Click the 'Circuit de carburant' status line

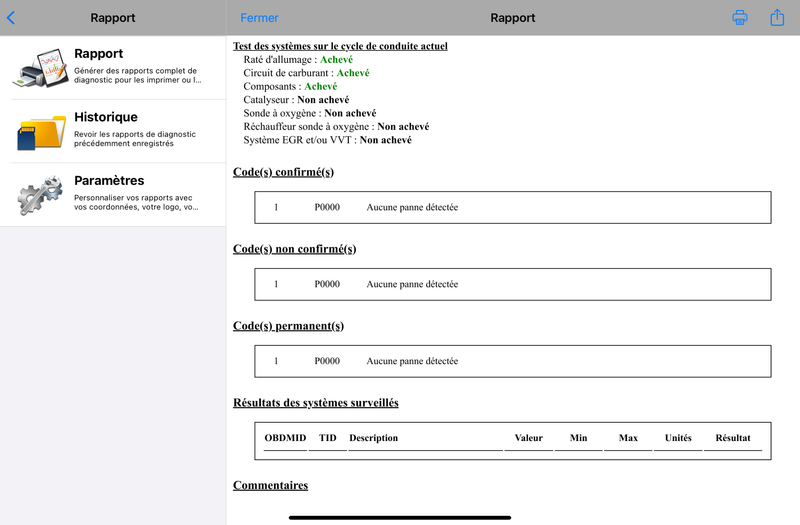click(306, 73)
